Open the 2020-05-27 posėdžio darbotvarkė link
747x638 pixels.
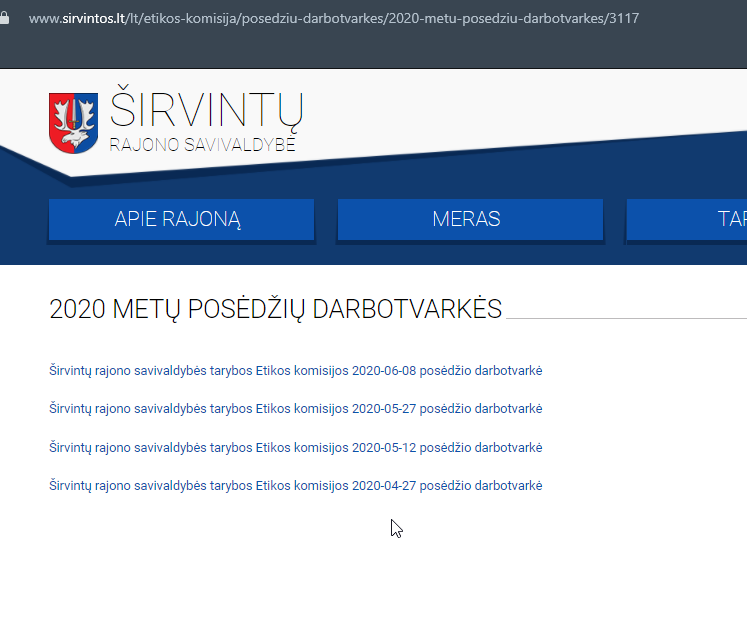tap(295, 409)
